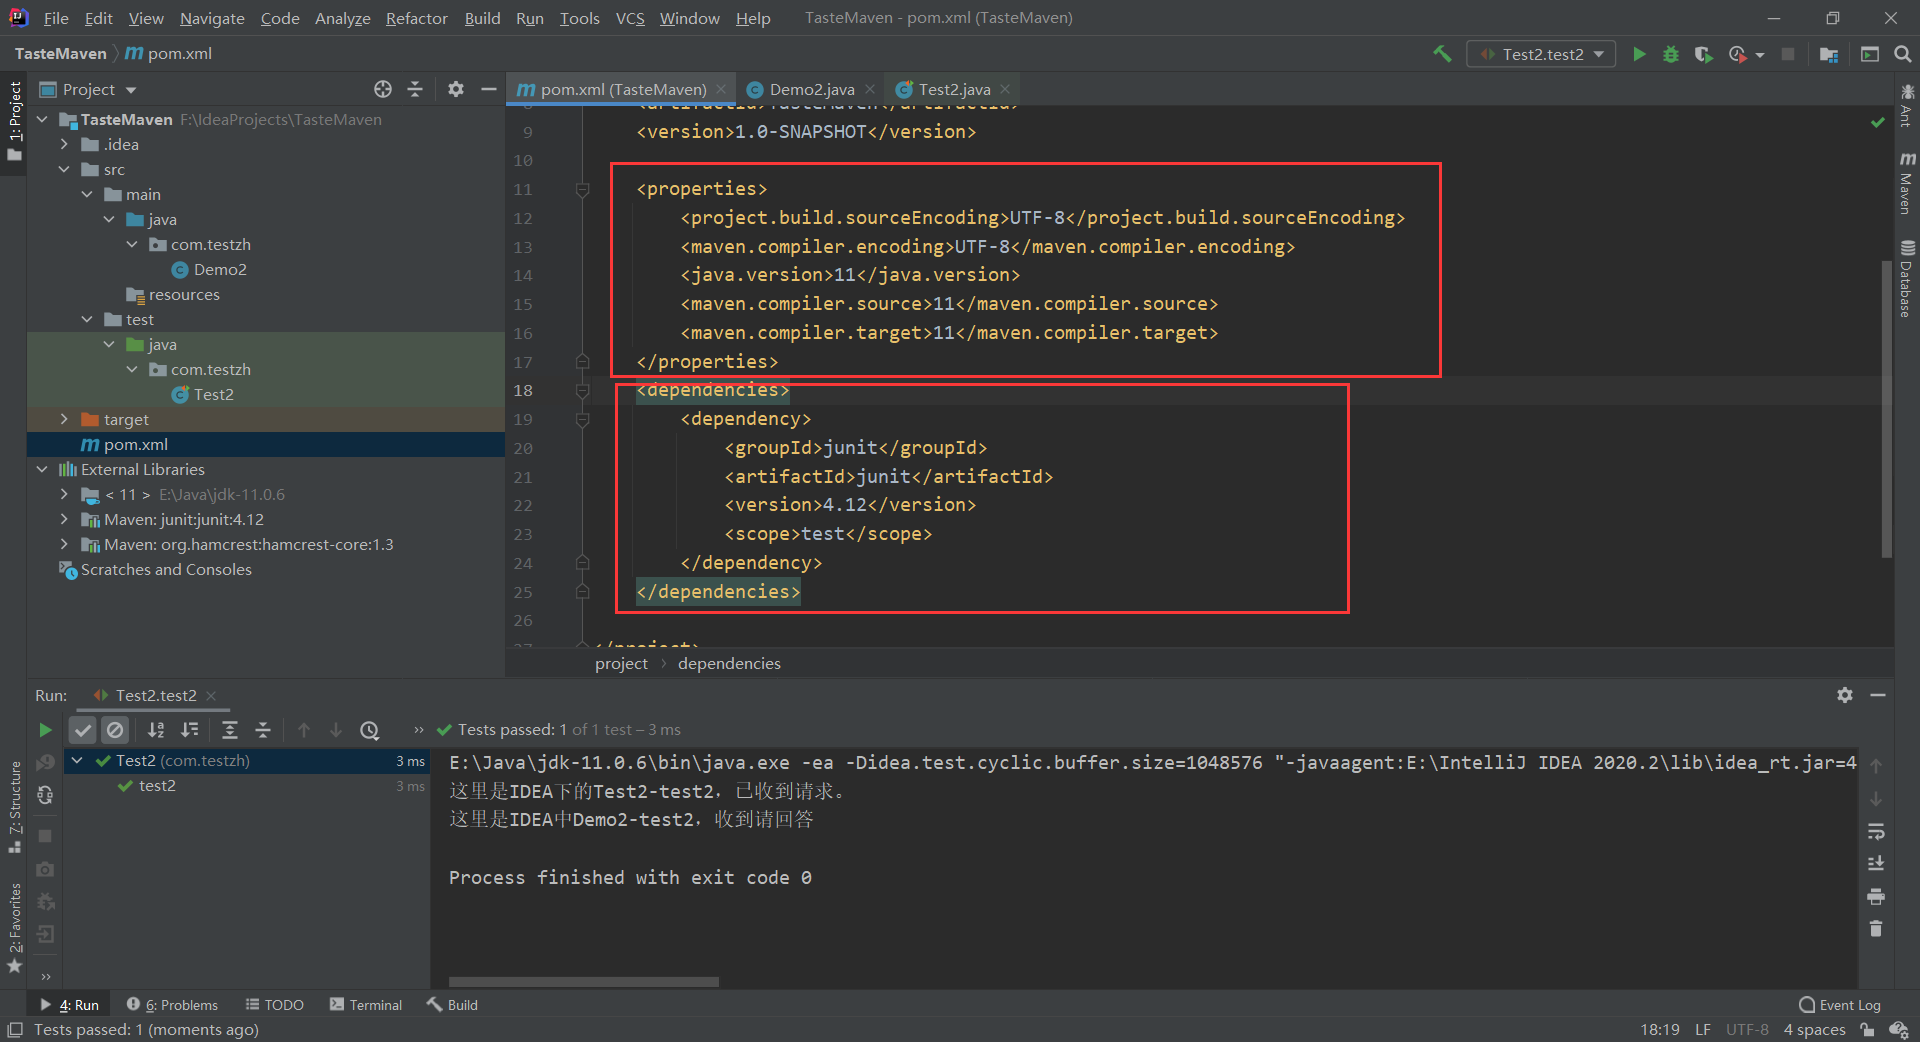Expand the .idea folder

(x=64, y=144)
